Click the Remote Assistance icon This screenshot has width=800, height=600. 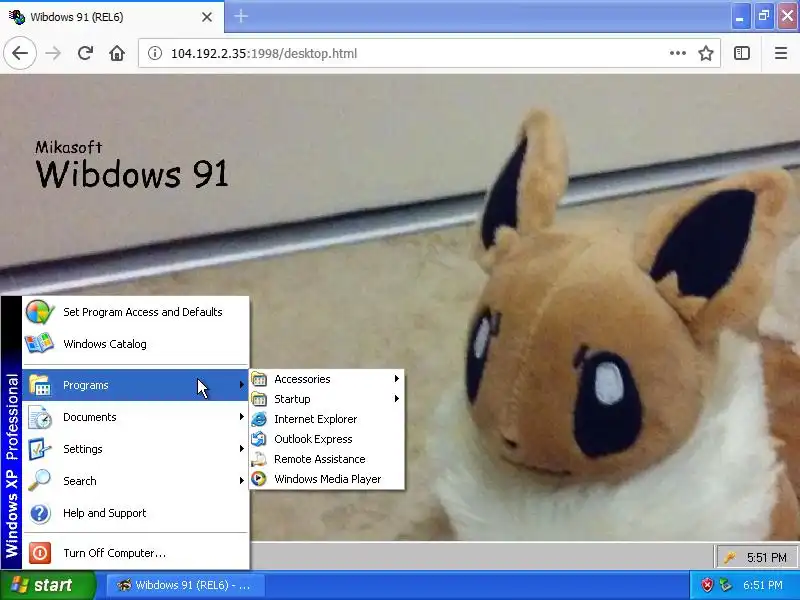[x=259, y=459]
